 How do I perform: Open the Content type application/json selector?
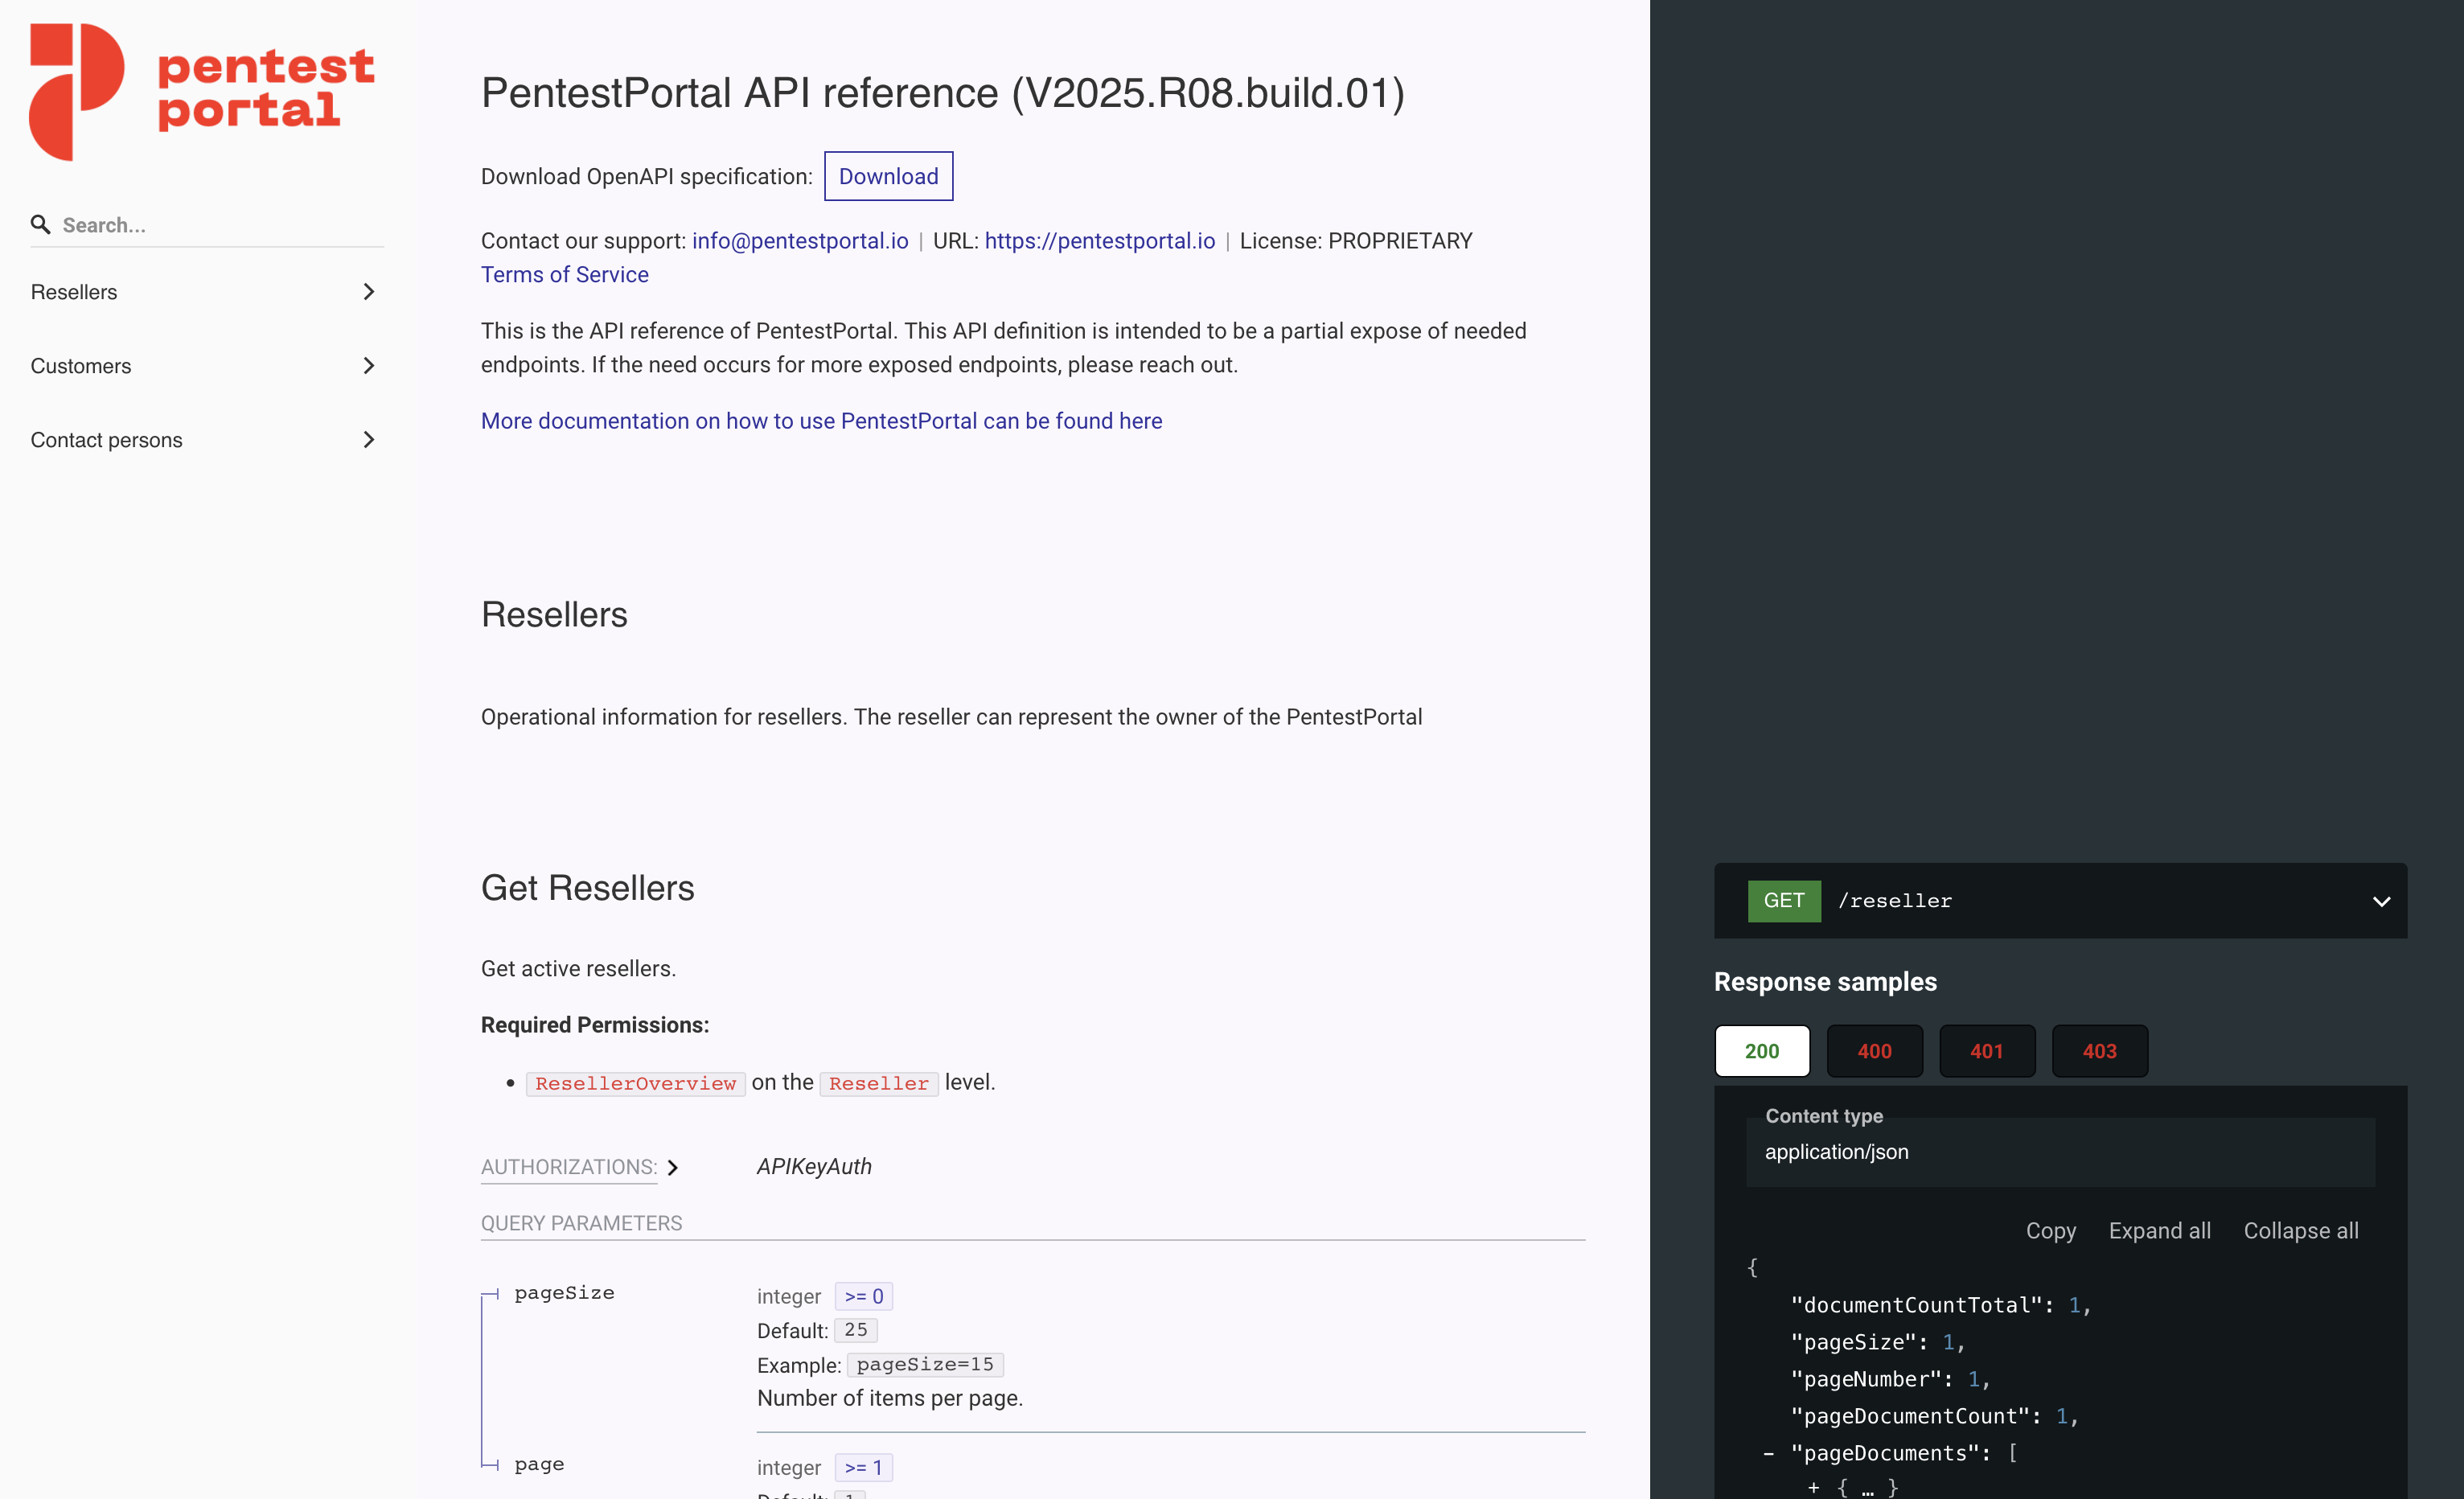tap(2060, 1152)
